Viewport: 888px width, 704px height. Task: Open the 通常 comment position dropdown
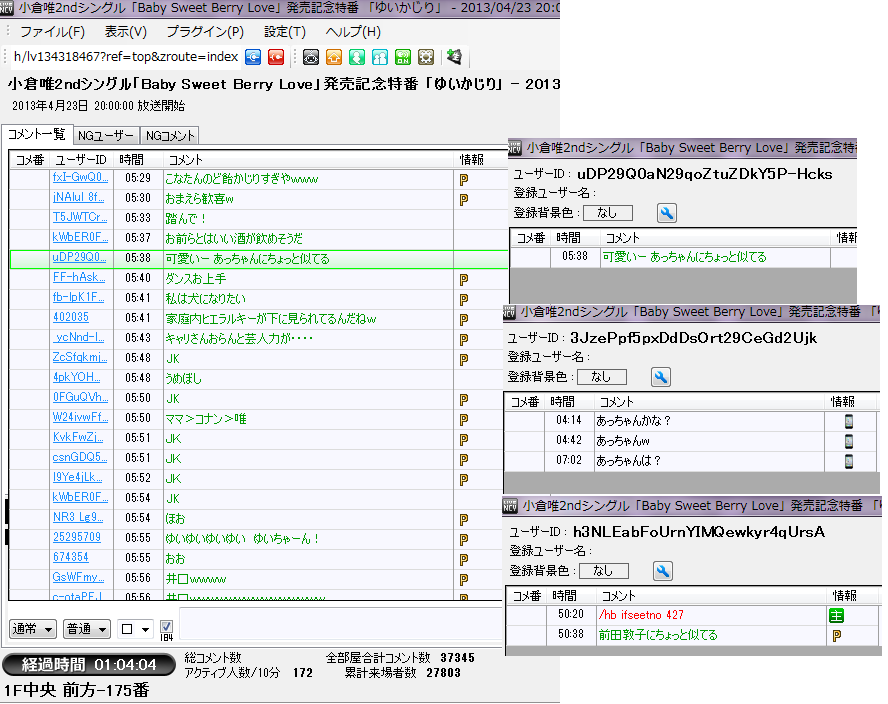click(x=33, y=629)
